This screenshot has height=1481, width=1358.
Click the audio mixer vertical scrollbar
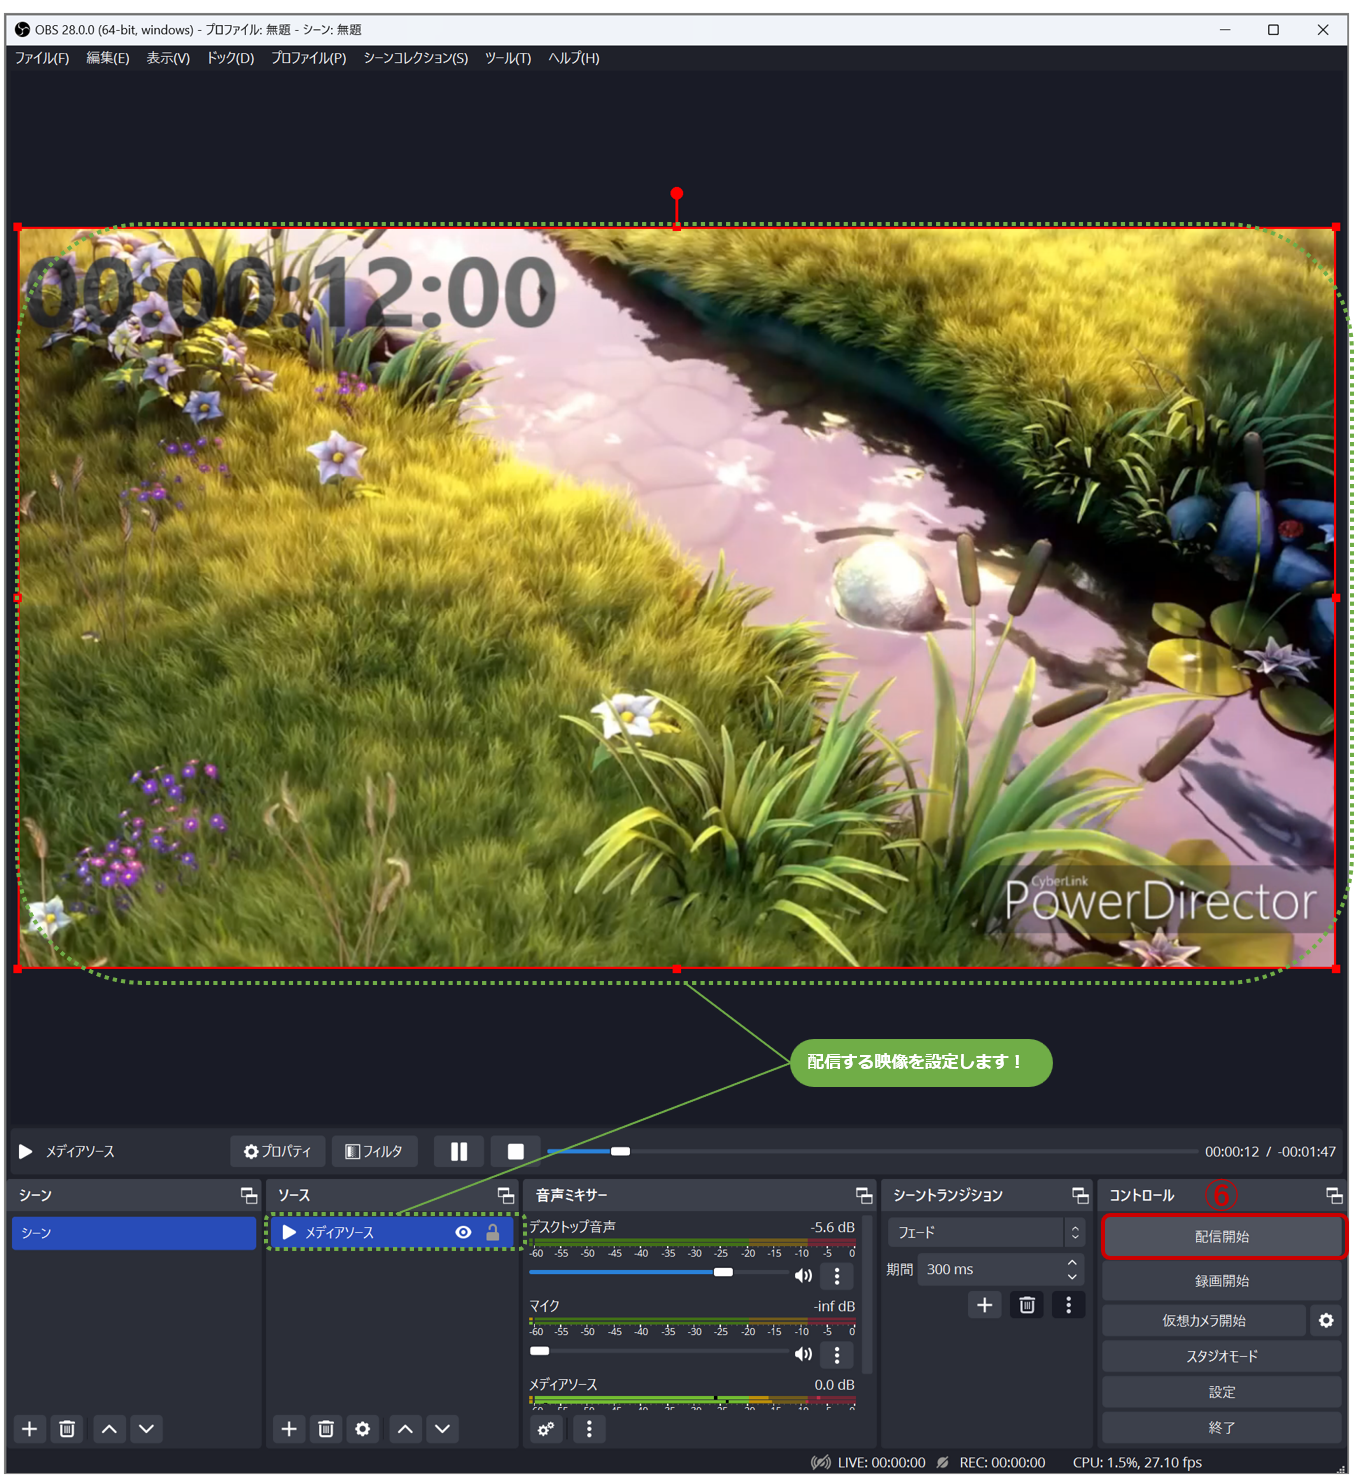point(867,1294)
